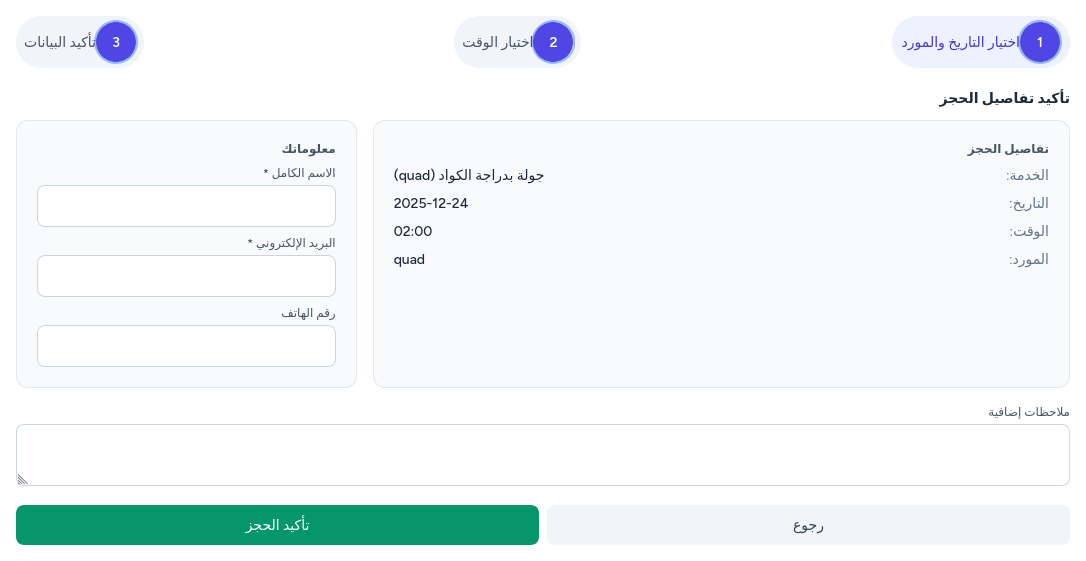Focus the 'الاسم الكامل' input field
1086x561 pixels.
tap(186, 206)
